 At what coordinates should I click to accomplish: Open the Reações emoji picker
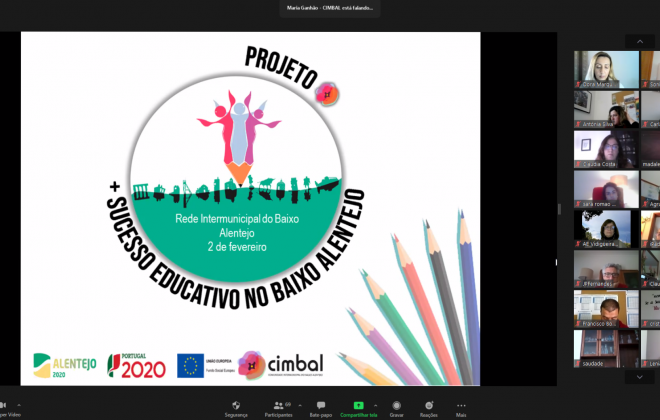click(428, 407)
